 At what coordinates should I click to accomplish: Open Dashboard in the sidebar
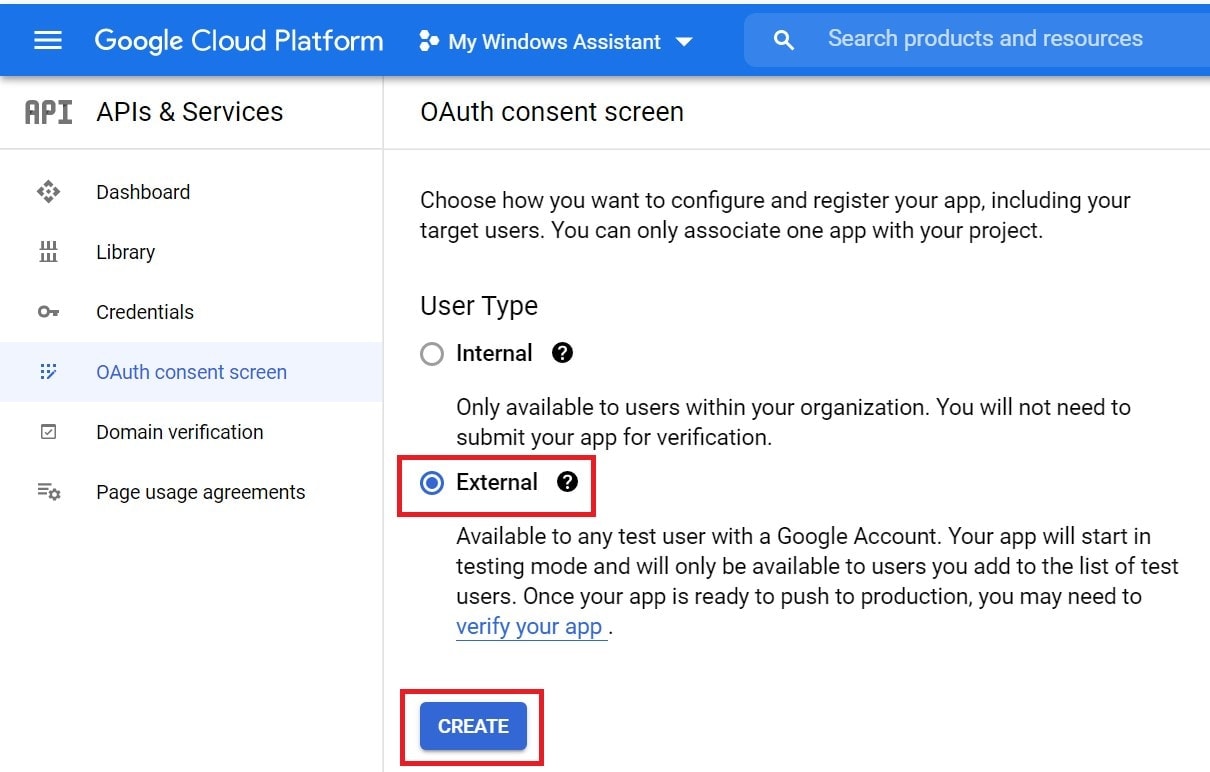(143, 192)
